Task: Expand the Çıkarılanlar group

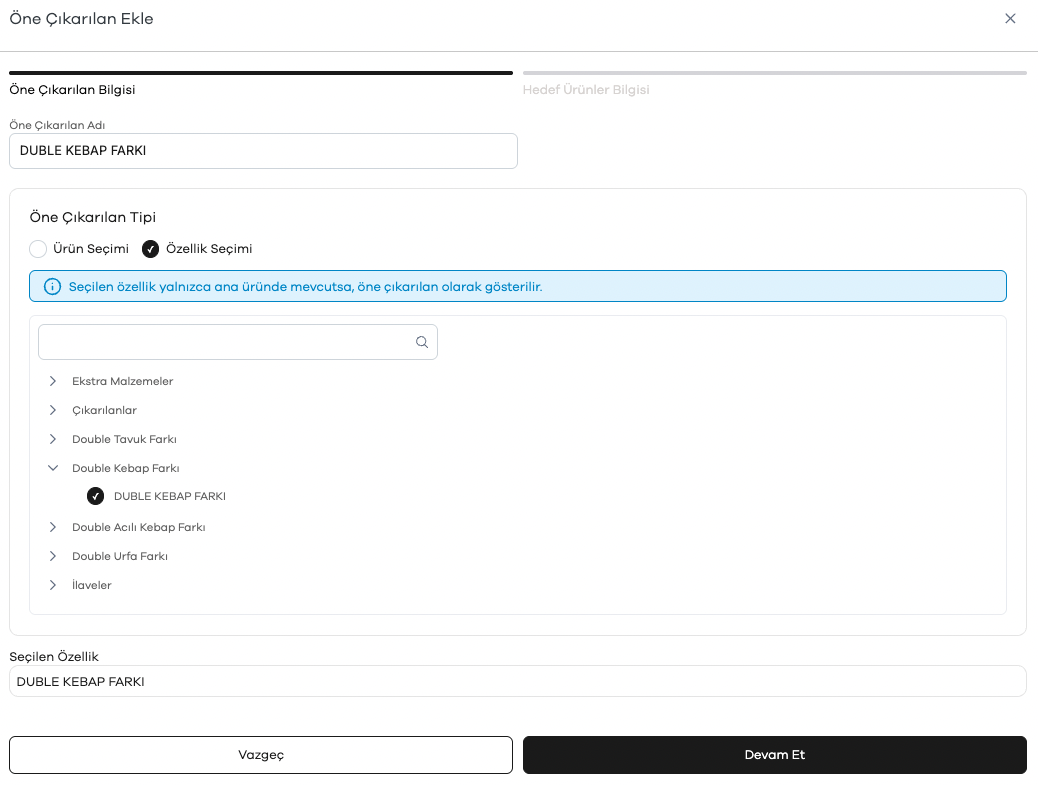Action: [53, 410]
